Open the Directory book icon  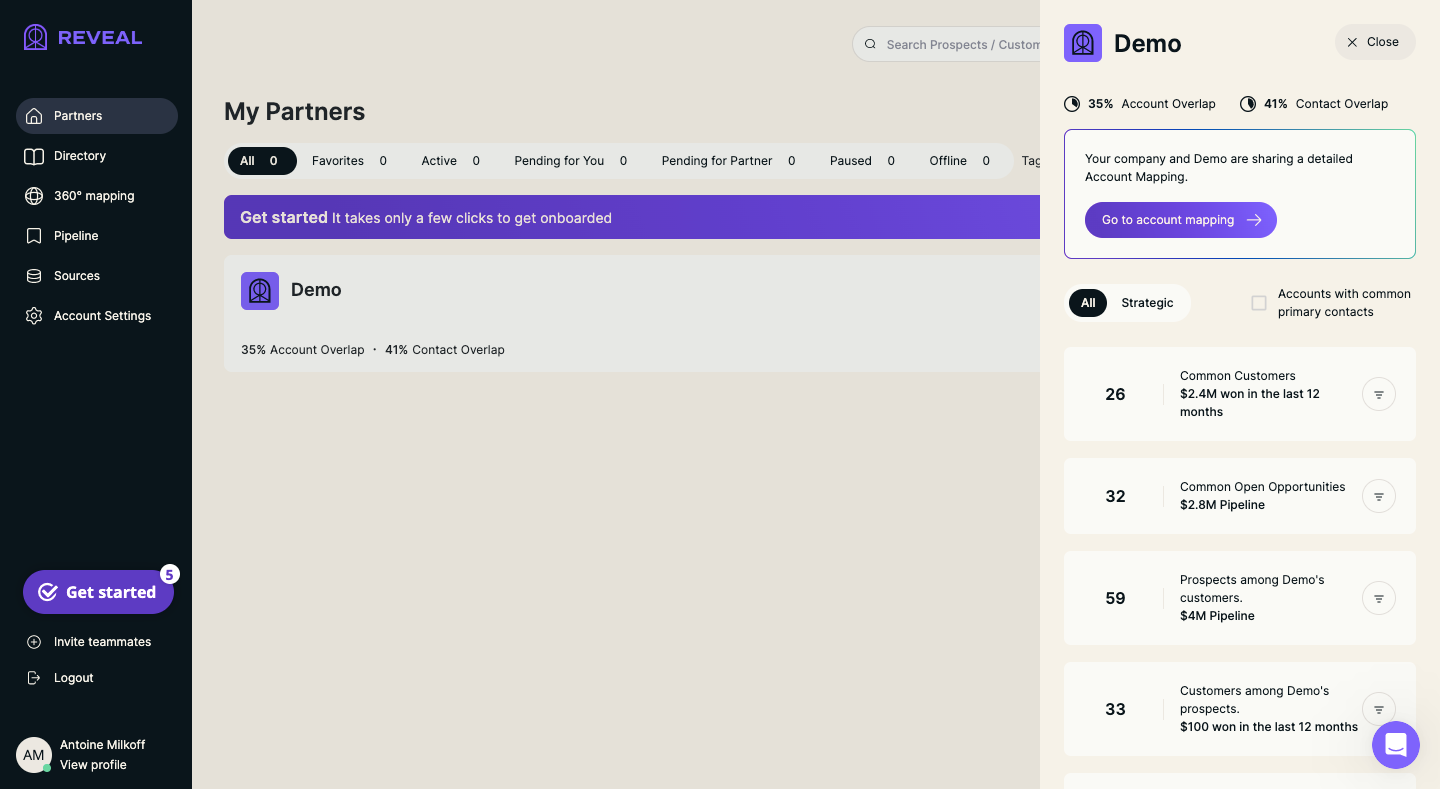click(34, 156)
